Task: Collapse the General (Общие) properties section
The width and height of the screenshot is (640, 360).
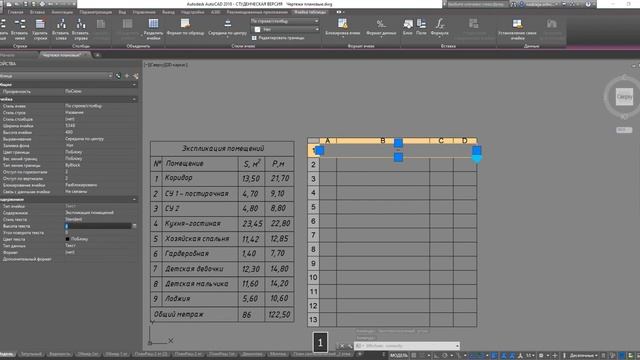Action: pyautogui.click(x=134, y=85)
